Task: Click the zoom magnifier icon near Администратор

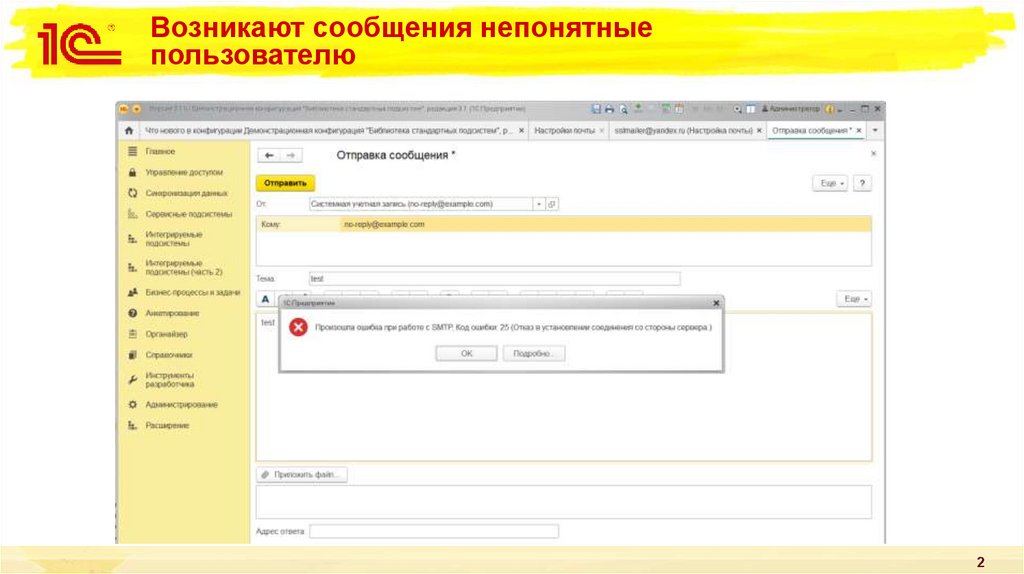Action: coord(737,109)
